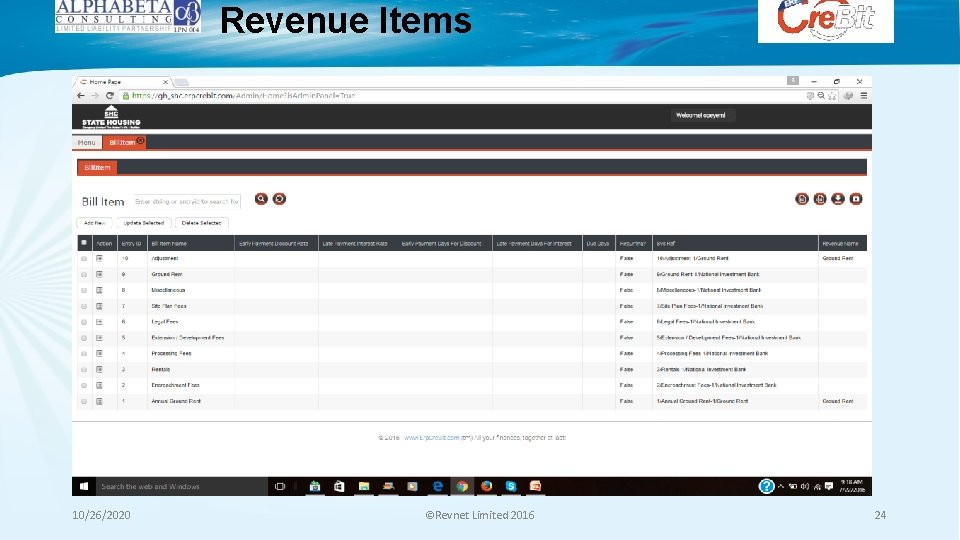Tick the checkbox for the Annual Ground Rent row
The height and width of the screenshot is (540, 960).
tap(84, 401)
